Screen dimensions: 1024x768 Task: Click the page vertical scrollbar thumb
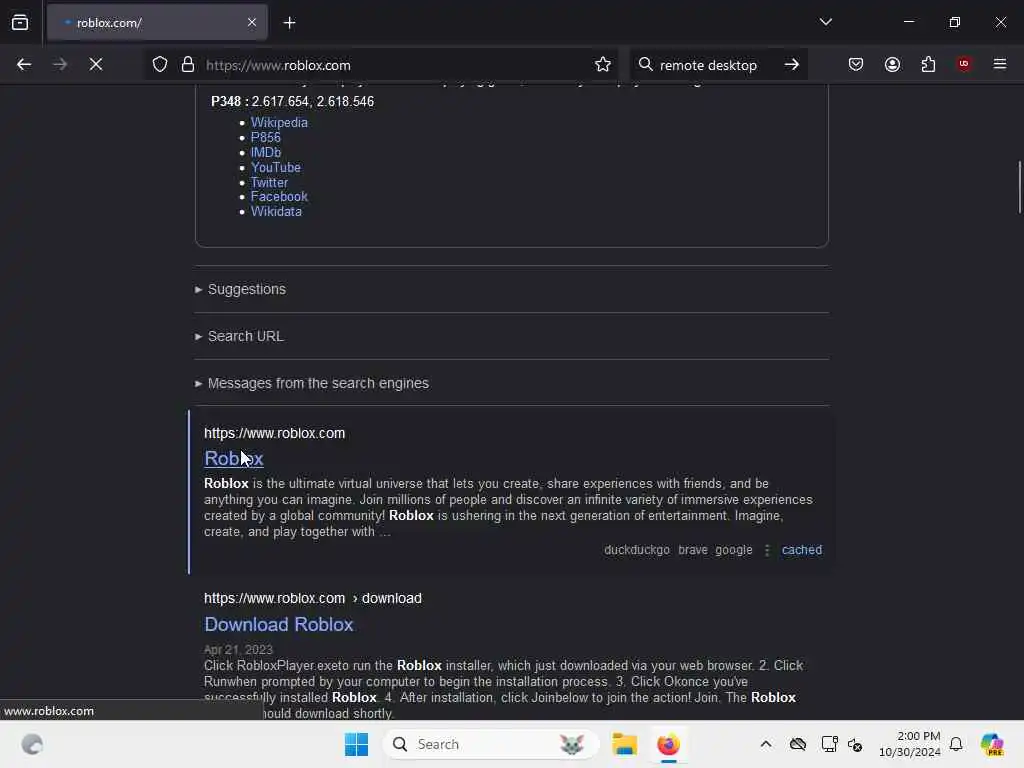1019,187
